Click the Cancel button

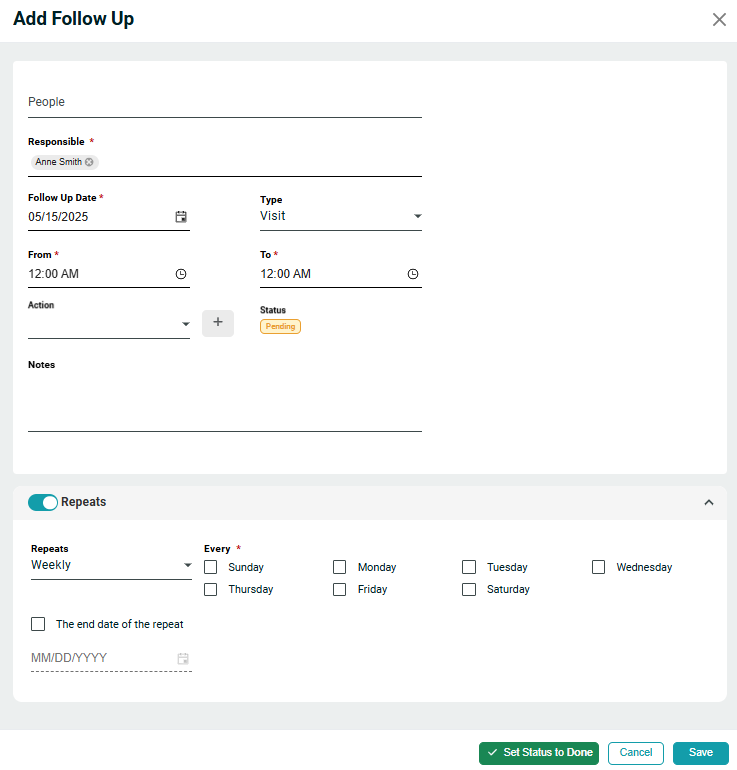tap(636, 753)
